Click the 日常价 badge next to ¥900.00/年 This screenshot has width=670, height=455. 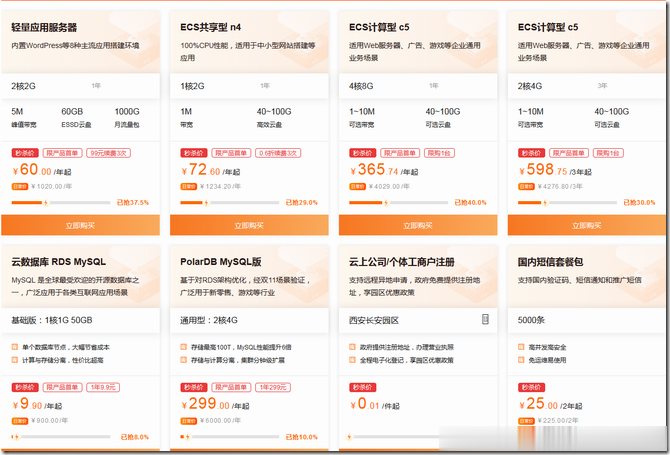(20, 421)
